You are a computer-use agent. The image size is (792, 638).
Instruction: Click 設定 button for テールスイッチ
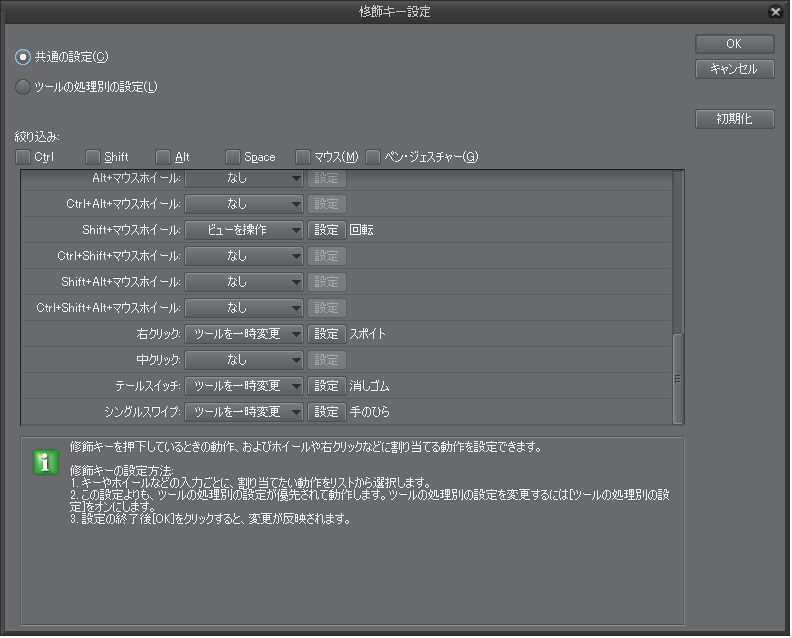pos(326,386)
